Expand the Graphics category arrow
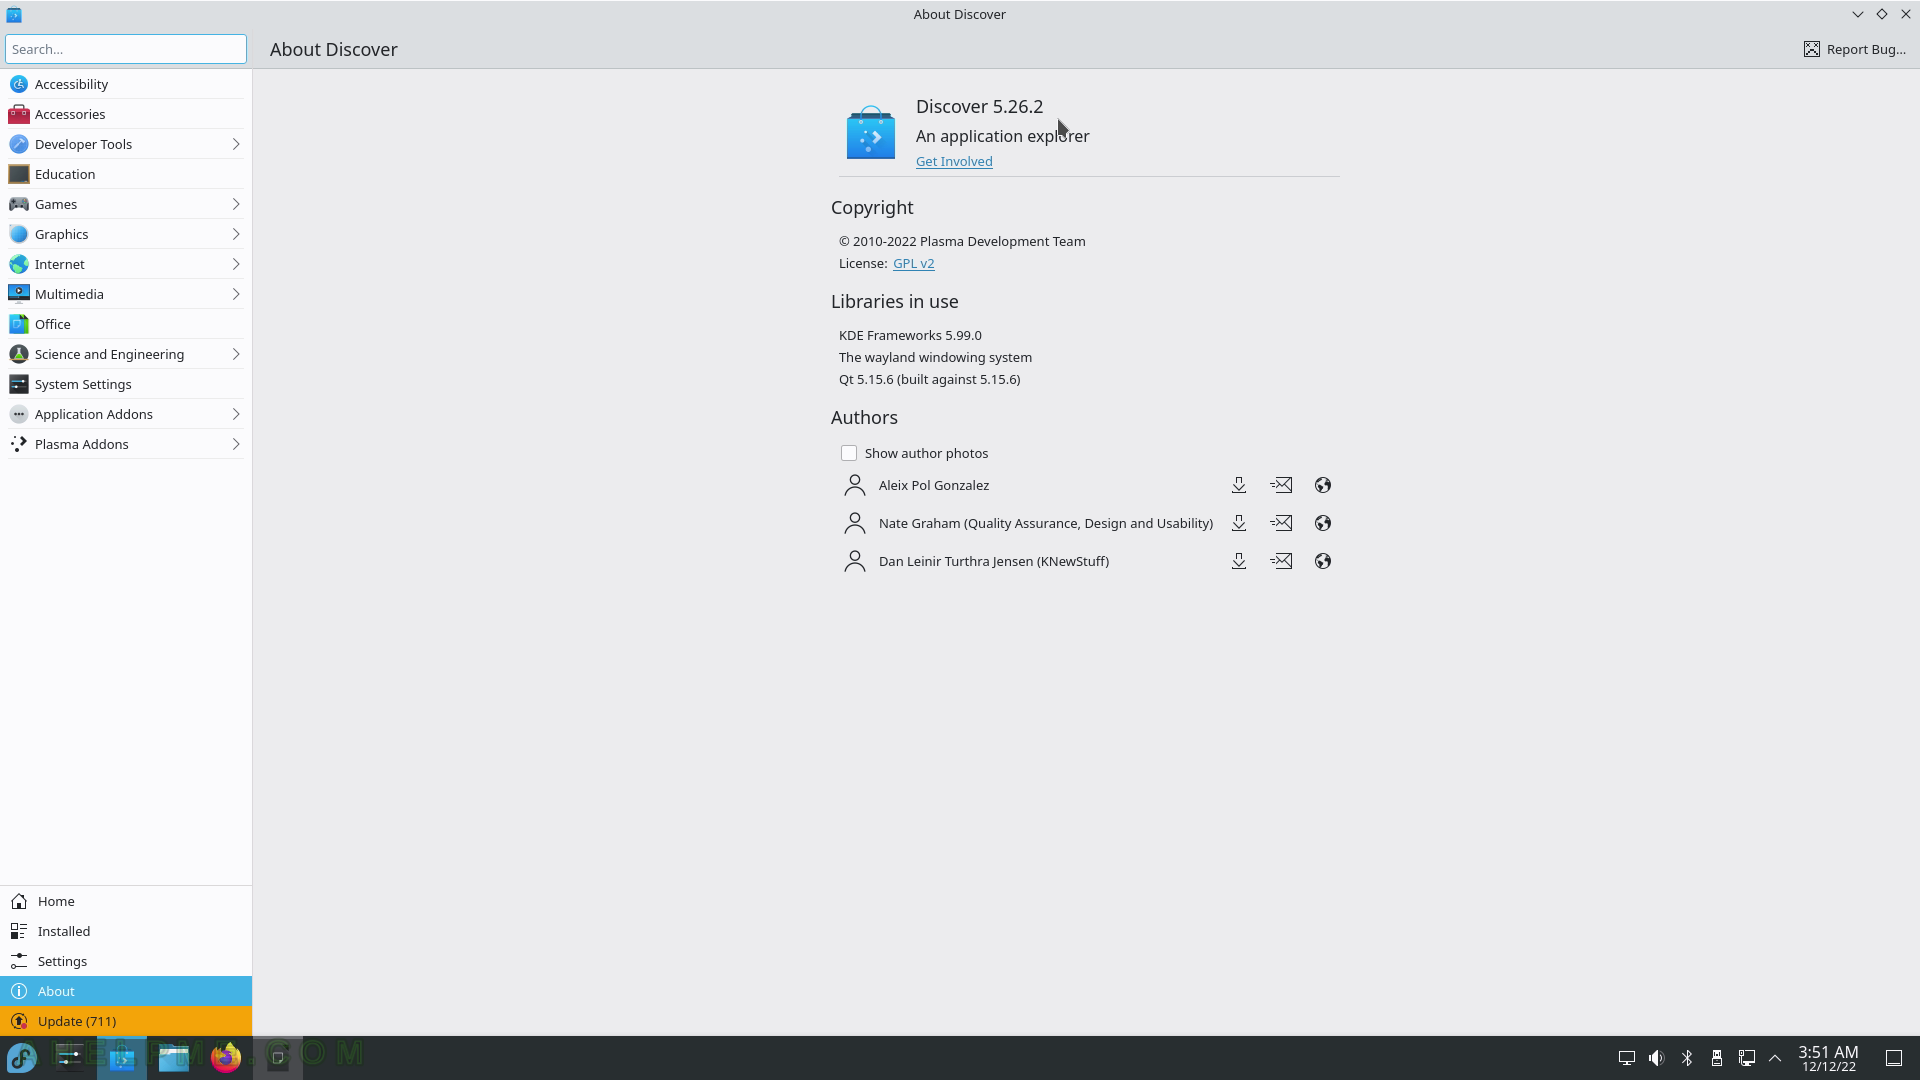 pyautogui.click(x=236, y=234)
